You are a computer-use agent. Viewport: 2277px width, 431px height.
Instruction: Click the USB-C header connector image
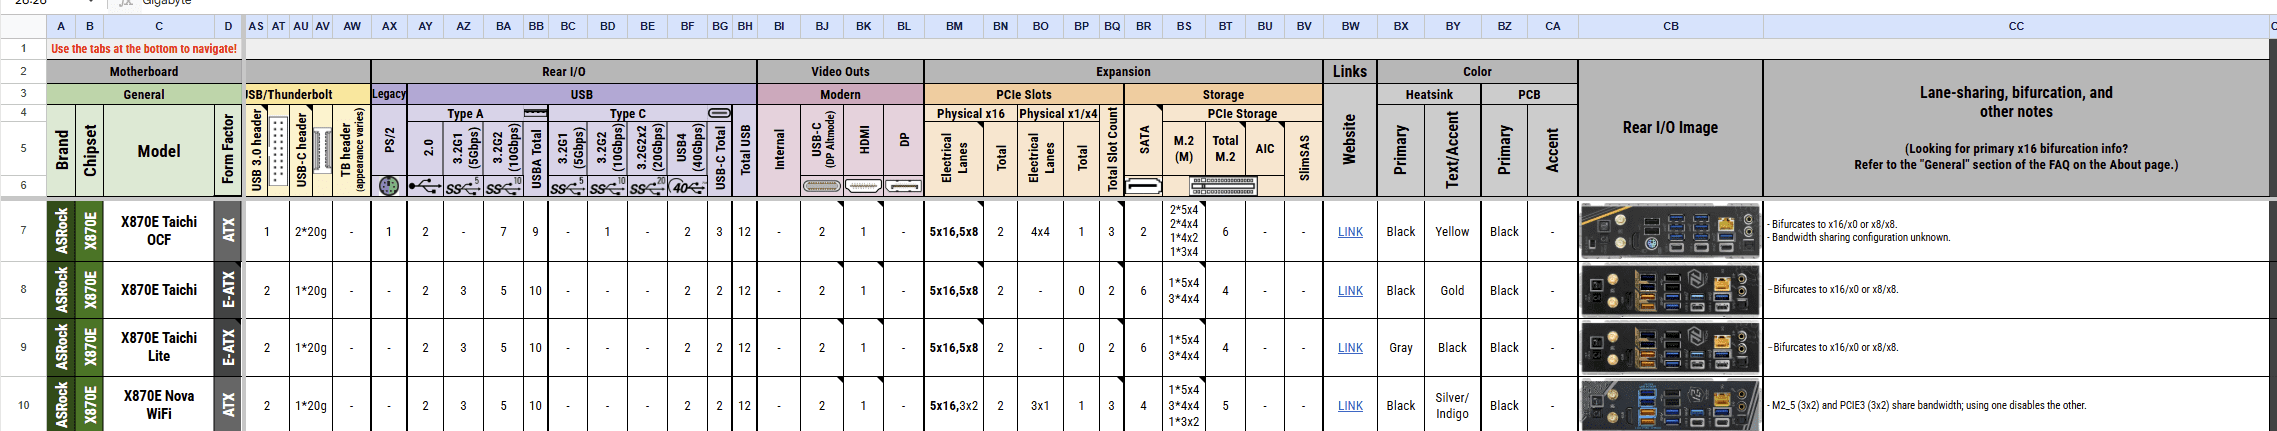coord(322,151)
